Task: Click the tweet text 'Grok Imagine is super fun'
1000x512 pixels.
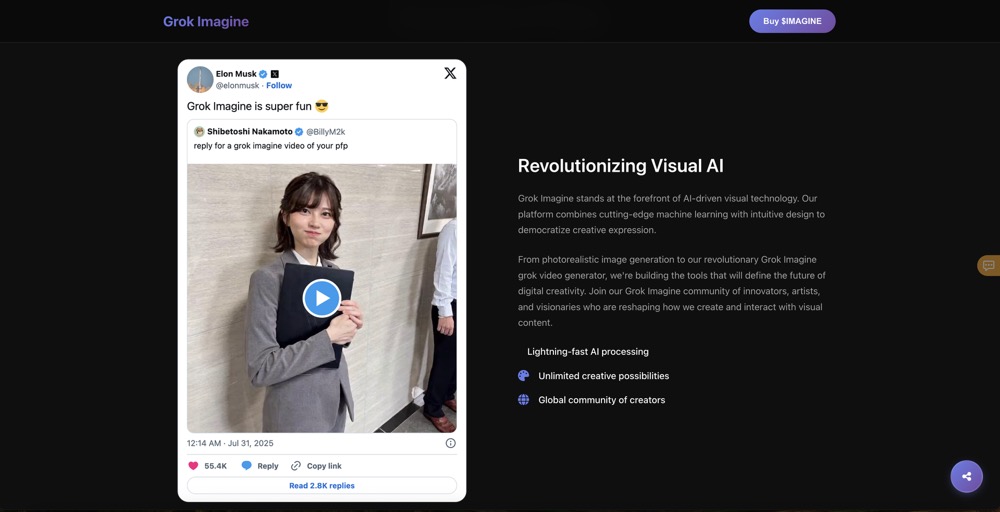Action: (x=249, y=106)
